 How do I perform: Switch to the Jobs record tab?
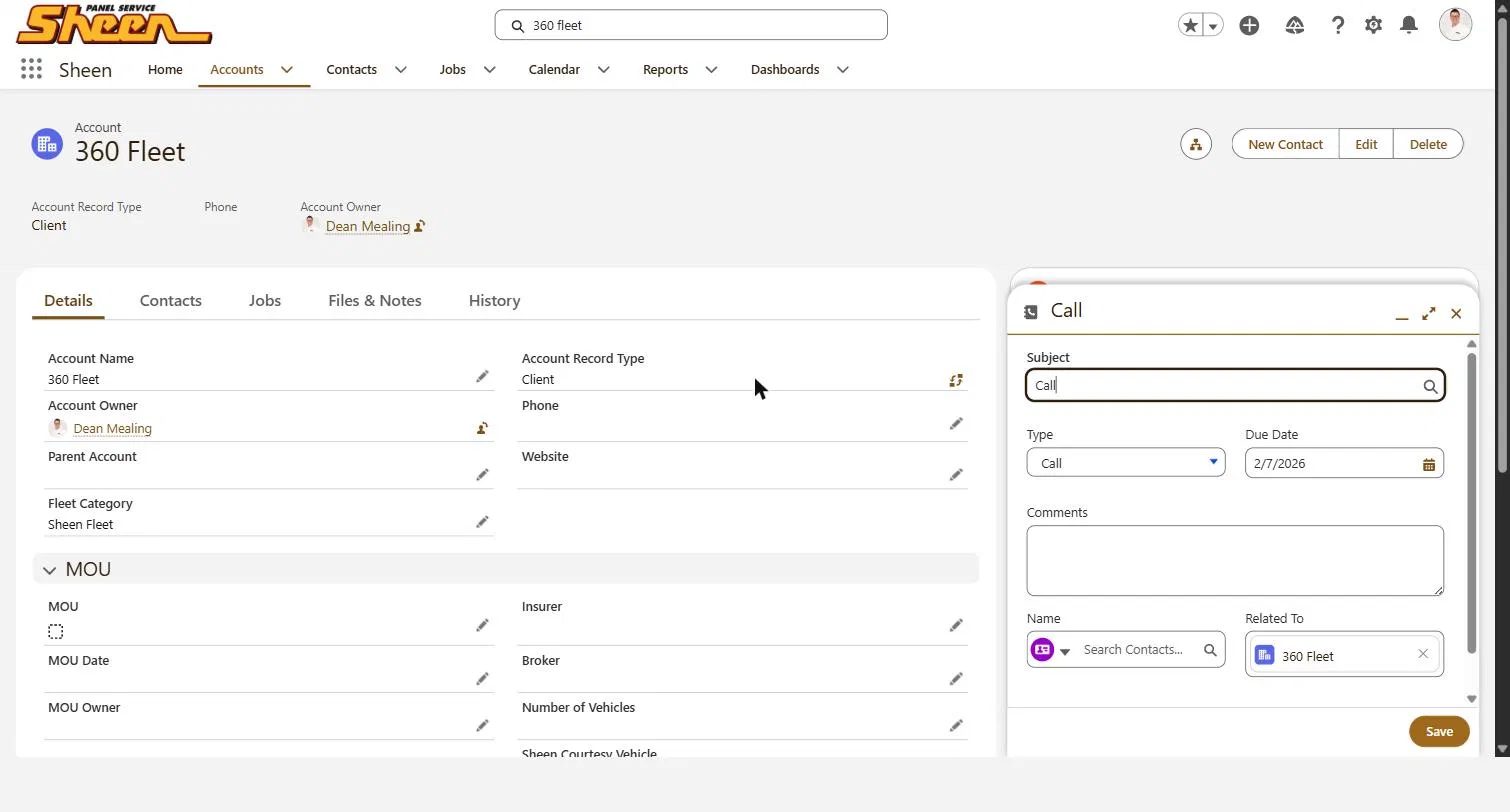pyautogui.click(x=265, y=301)
